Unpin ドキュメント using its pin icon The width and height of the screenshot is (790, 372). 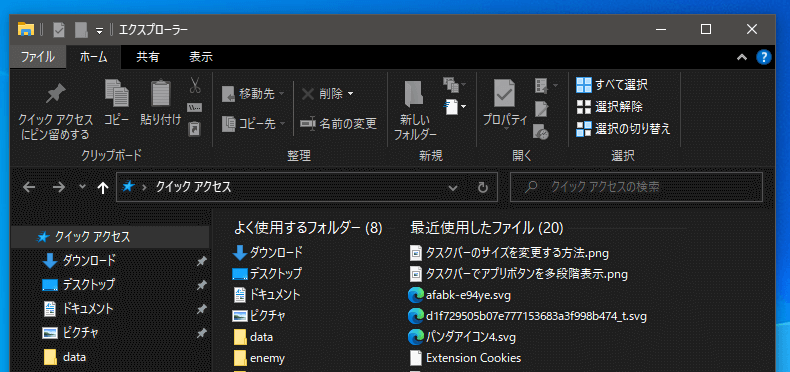(x=201, y=308)
